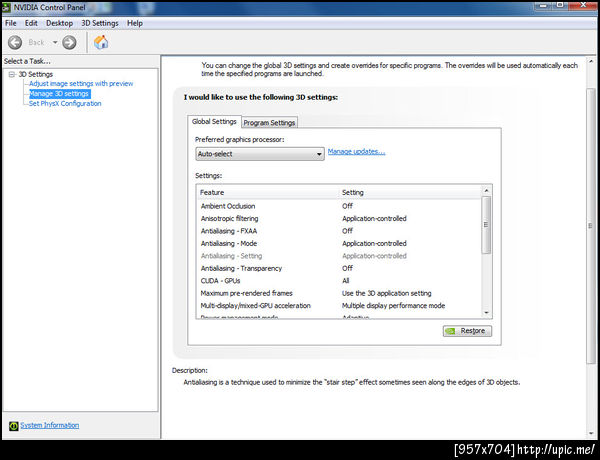Click the Multiple display performance mode value
The width and height of the screenshot is (600, 460).
[393, 305]
